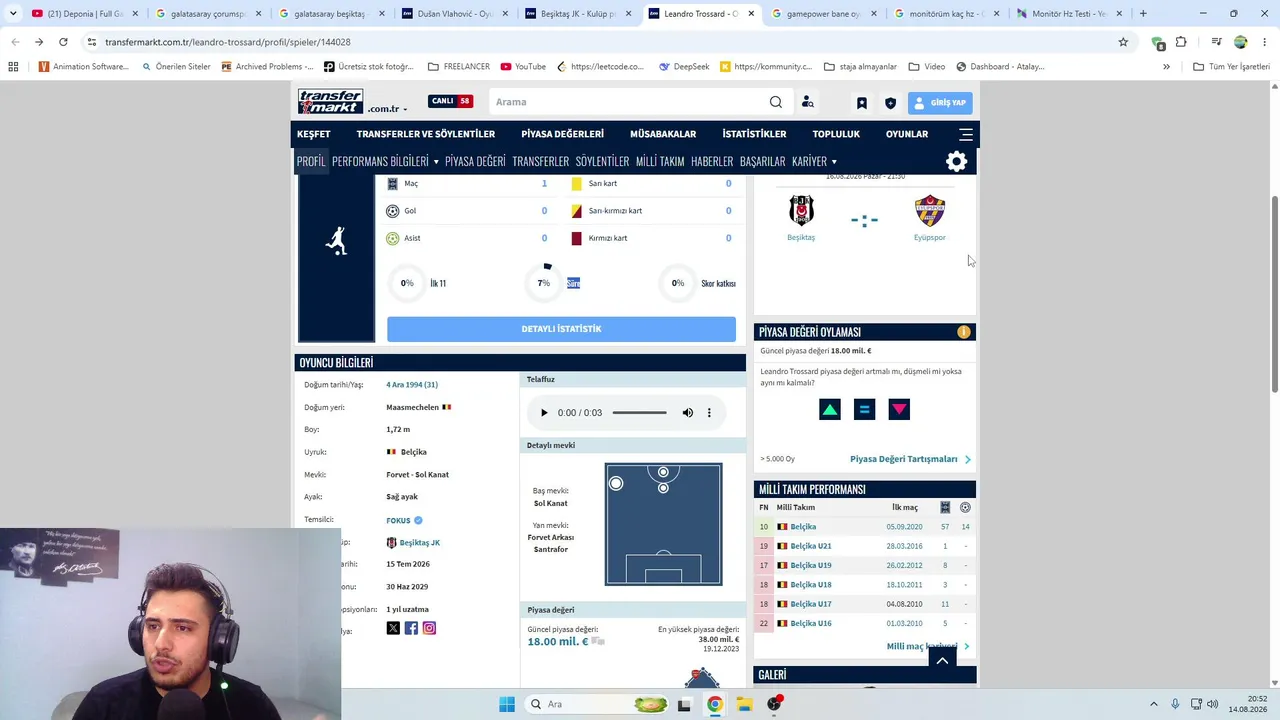Open the X (Twitter) social profile
This screenshot has width=1280, height=720.
393,628
